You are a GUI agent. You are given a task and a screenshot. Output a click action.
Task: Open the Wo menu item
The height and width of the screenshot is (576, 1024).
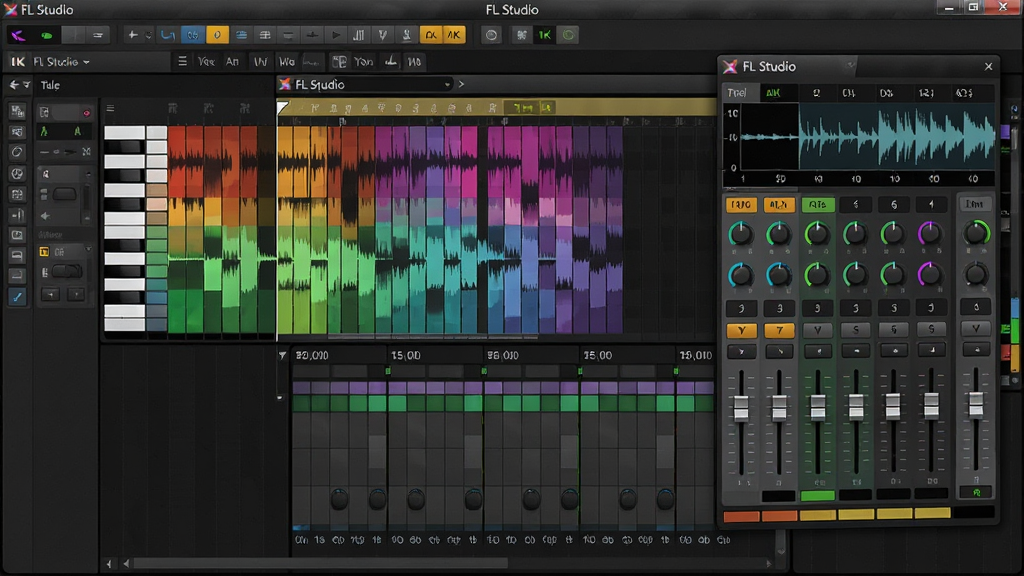[x=287, y=61]
